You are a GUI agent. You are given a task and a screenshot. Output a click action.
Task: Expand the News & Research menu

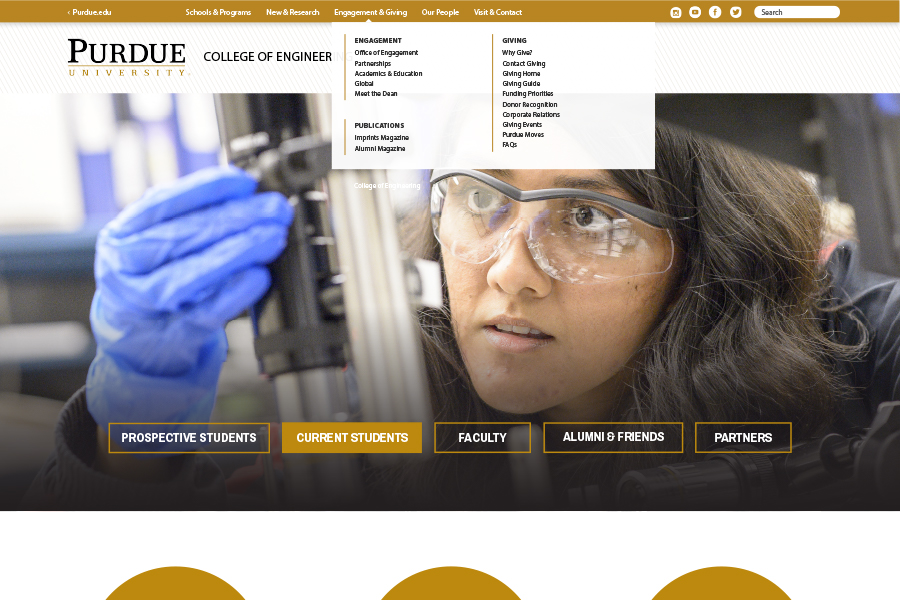click(292, 12)
